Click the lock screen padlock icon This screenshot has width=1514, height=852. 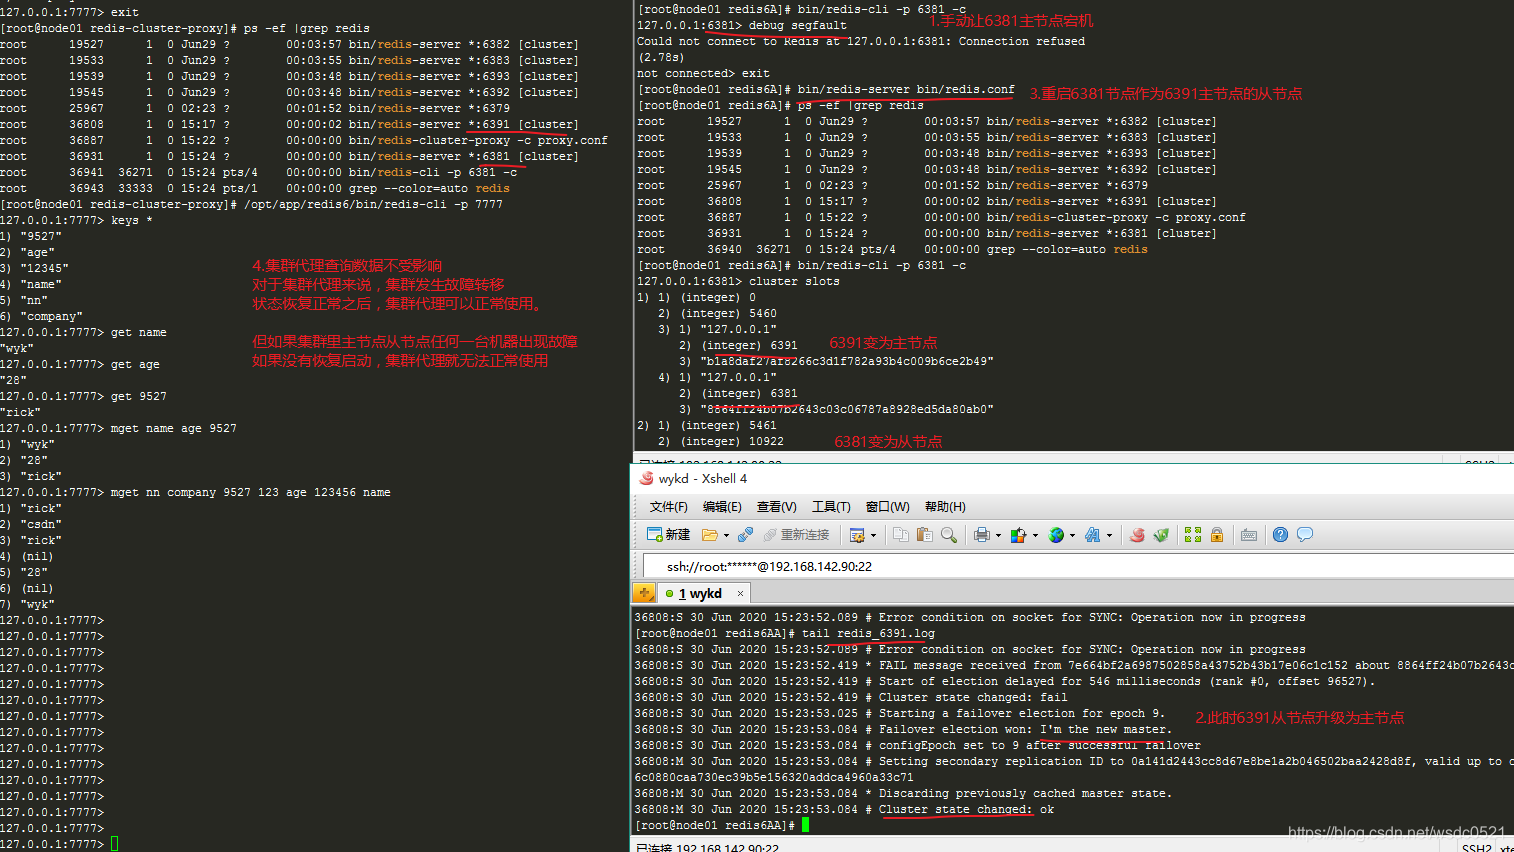(x=1217, y=535)
